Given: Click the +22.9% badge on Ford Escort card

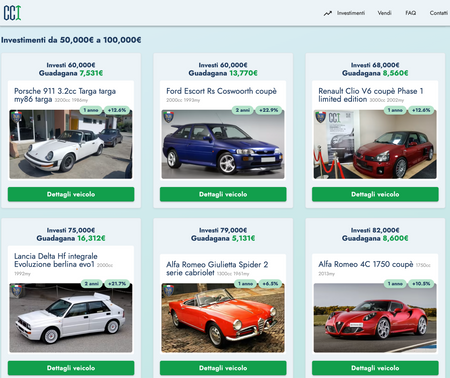Looking at the screenshot, I should [x=269, y=110].
